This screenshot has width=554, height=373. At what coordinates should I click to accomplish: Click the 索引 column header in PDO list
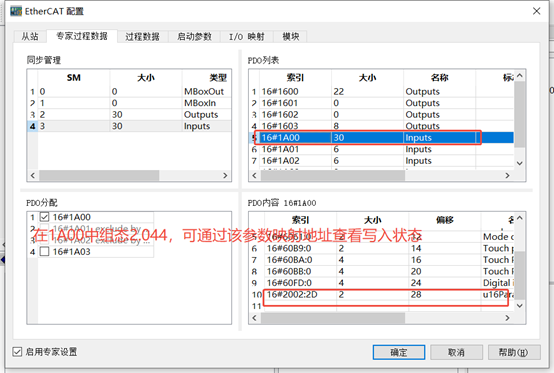[295, 77]
